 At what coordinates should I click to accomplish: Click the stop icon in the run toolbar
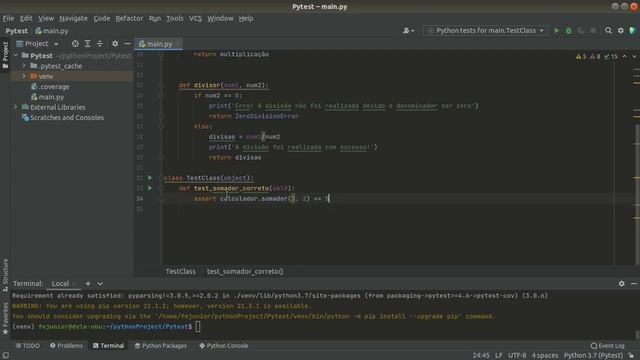[593, 31]
